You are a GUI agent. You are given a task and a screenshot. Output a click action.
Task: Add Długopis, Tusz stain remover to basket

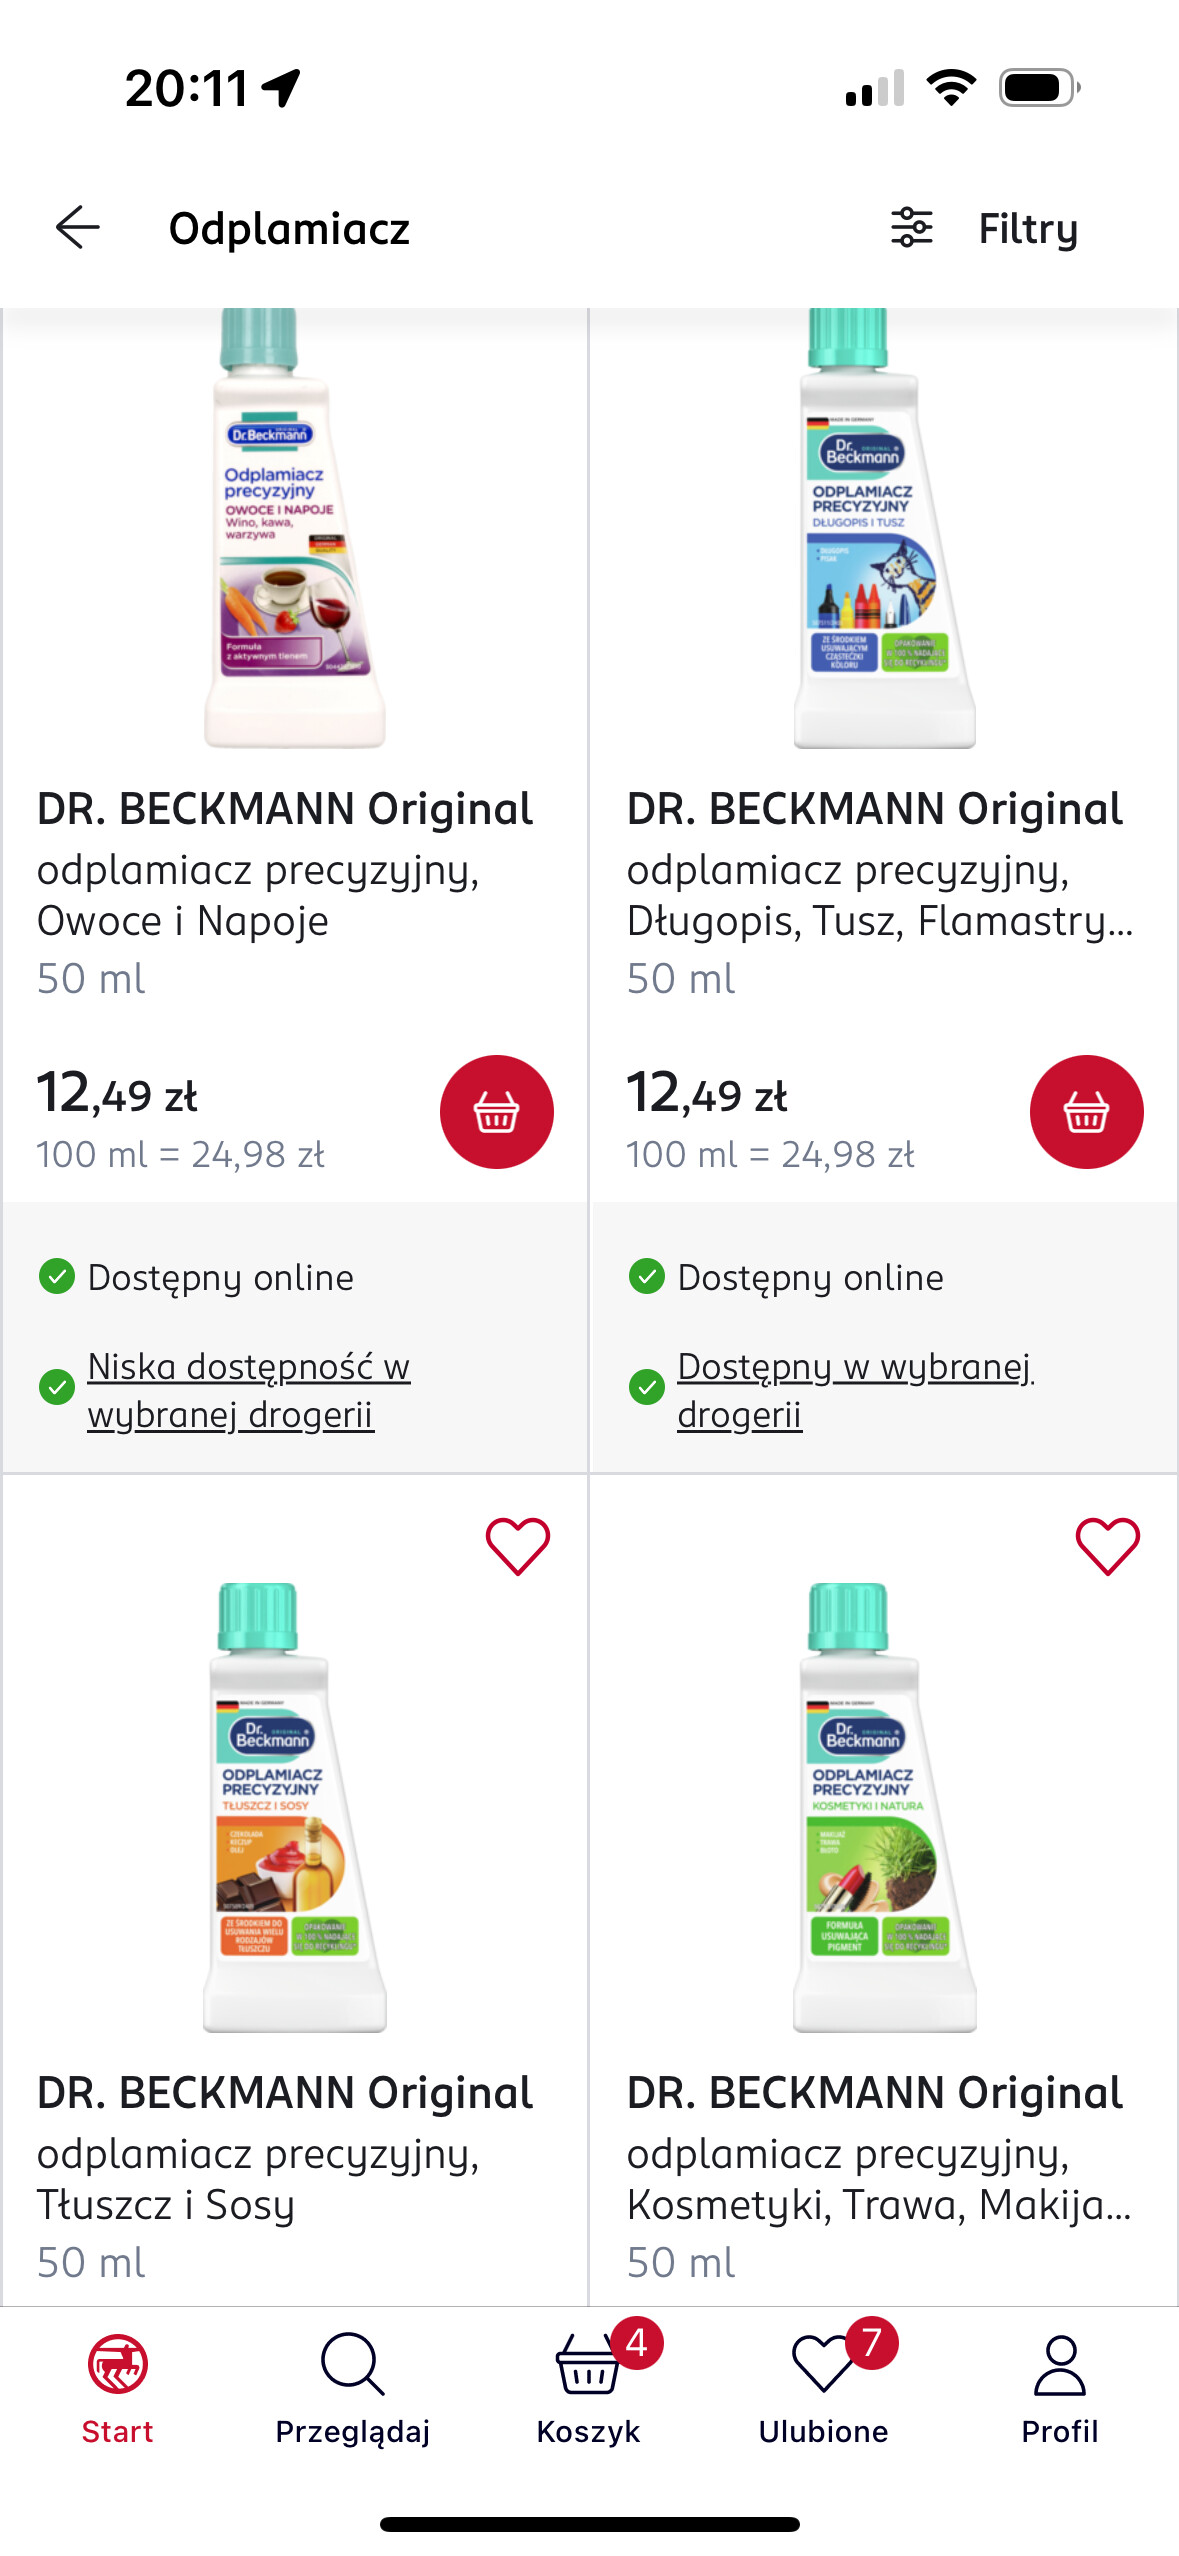point(1086,1111)
